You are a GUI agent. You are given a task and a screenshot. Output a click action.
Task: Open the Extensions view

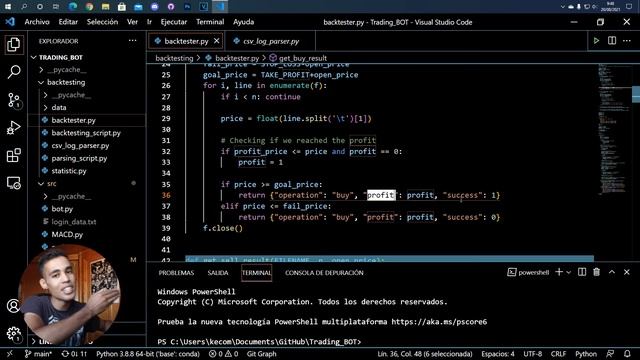coord(13,156)
